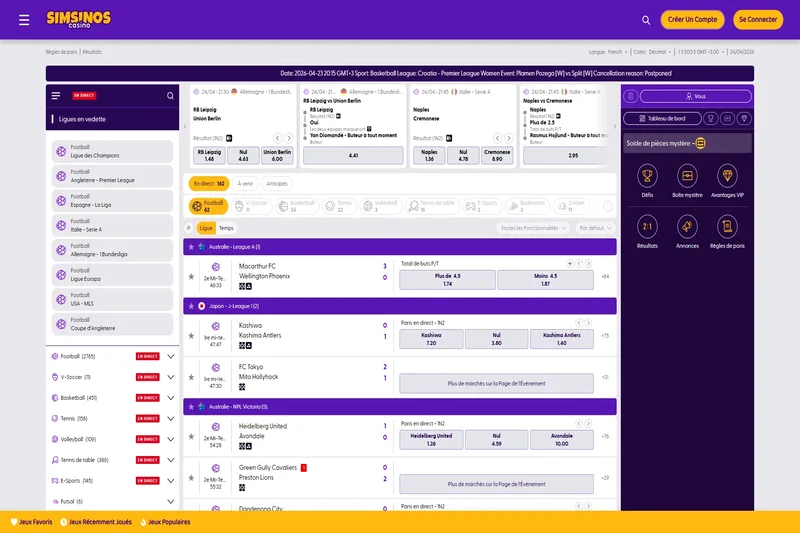Open the Avantages VIP diamond icon
Image resolution: width=800 pixels, height=533 pixels.
point(727,176)
